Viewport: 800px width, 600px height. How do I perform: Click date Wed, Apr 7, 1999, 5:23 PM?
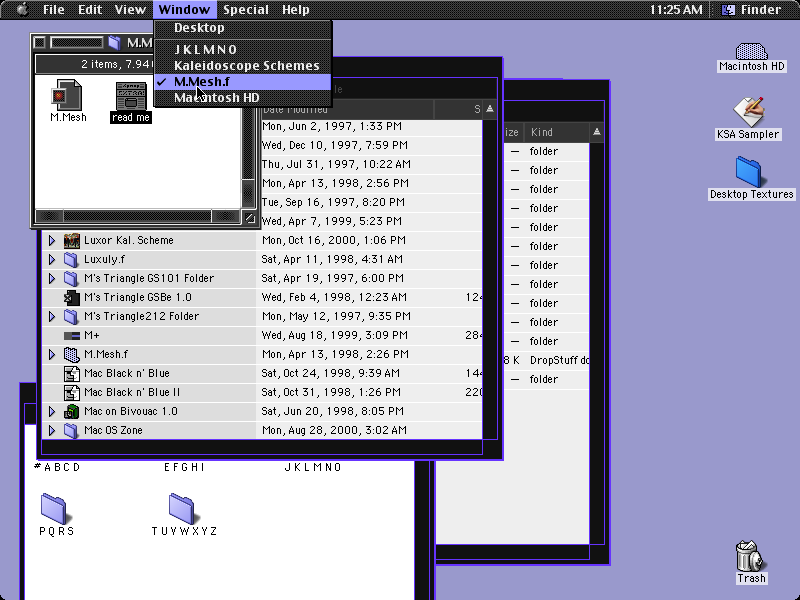pyautogui.click(x=332, y=221)
